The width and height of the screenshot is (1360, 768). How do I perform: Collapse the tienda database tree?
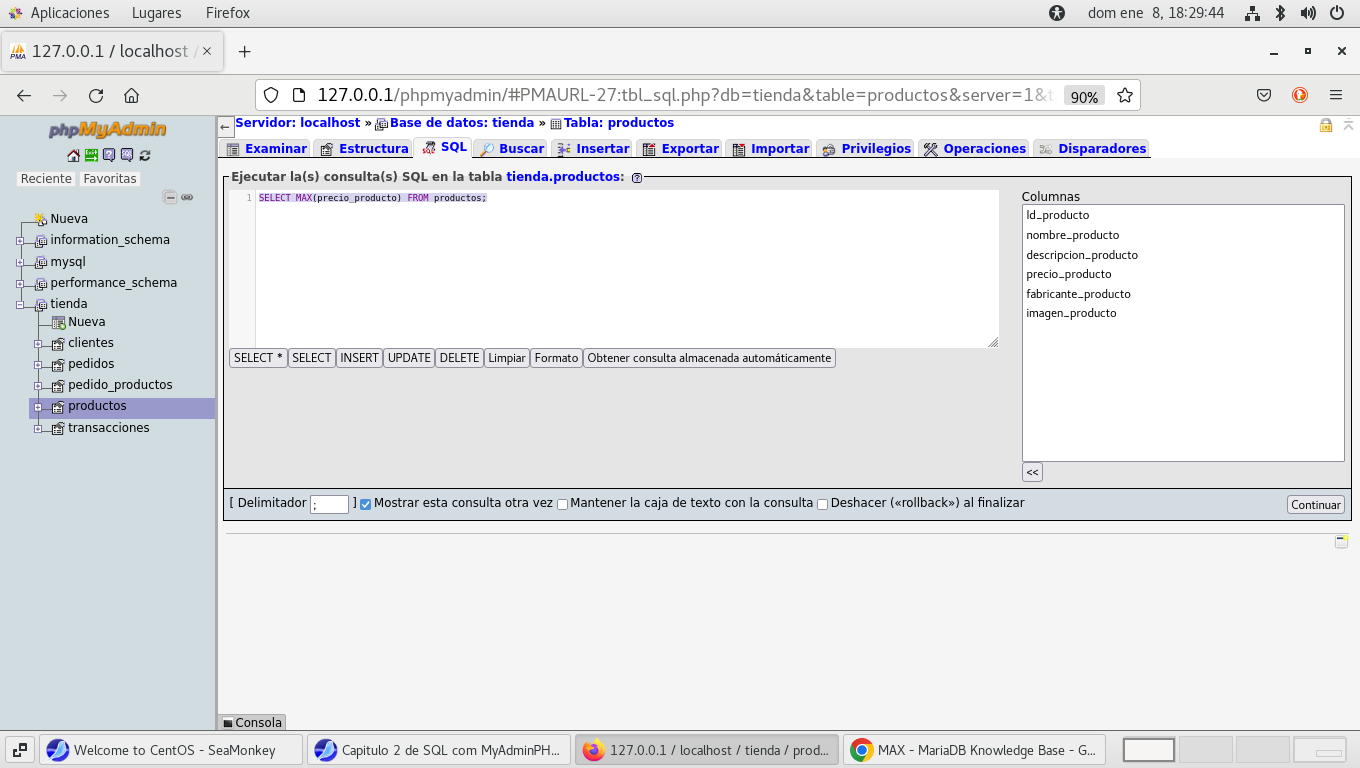[20, 304]
